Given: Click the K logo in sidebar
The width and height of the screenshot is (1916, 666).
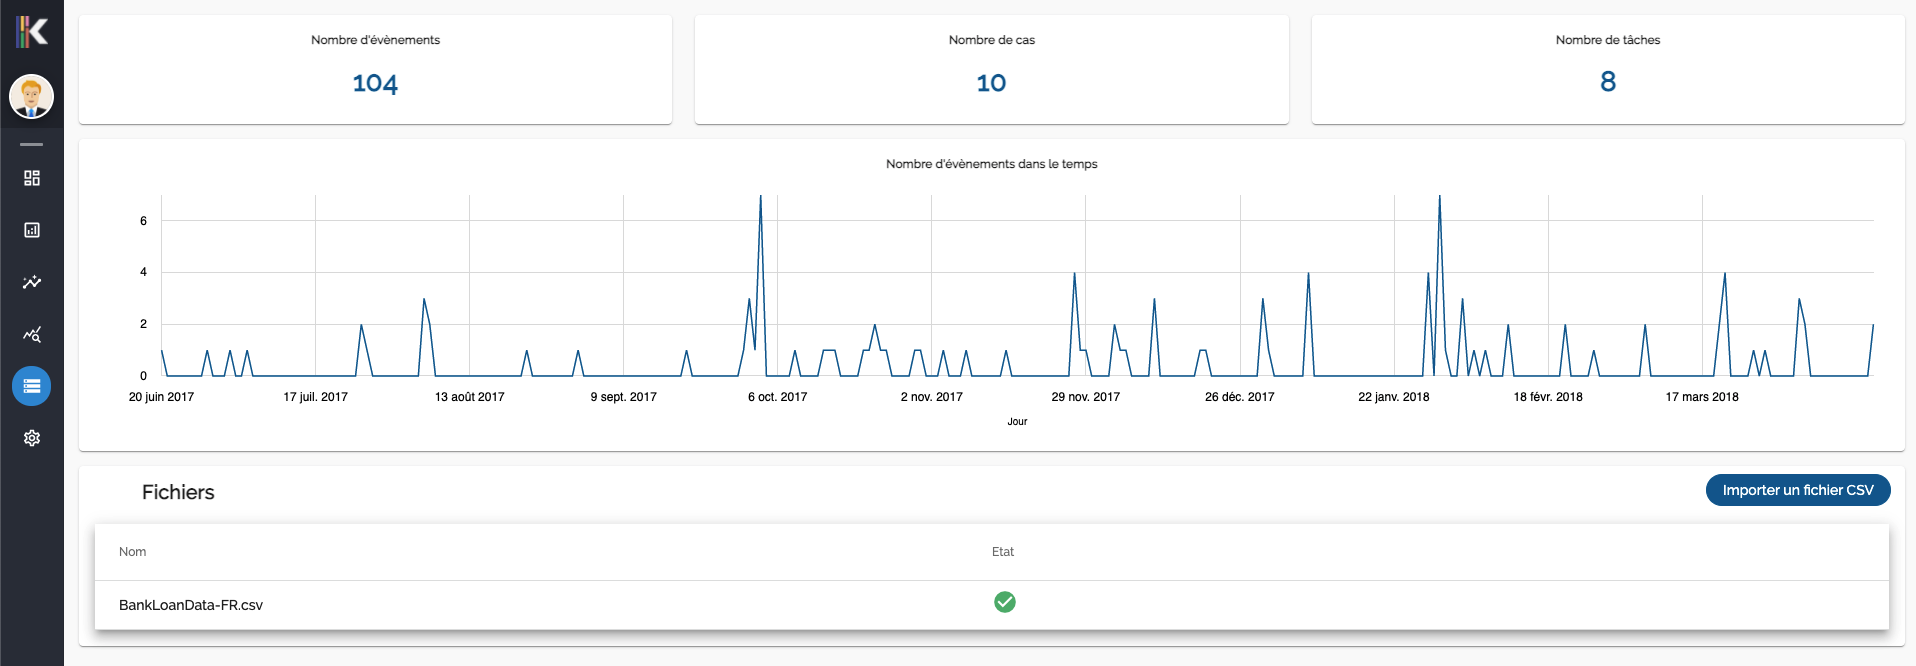Looking at the screenshot, I should tap(32, 32).
